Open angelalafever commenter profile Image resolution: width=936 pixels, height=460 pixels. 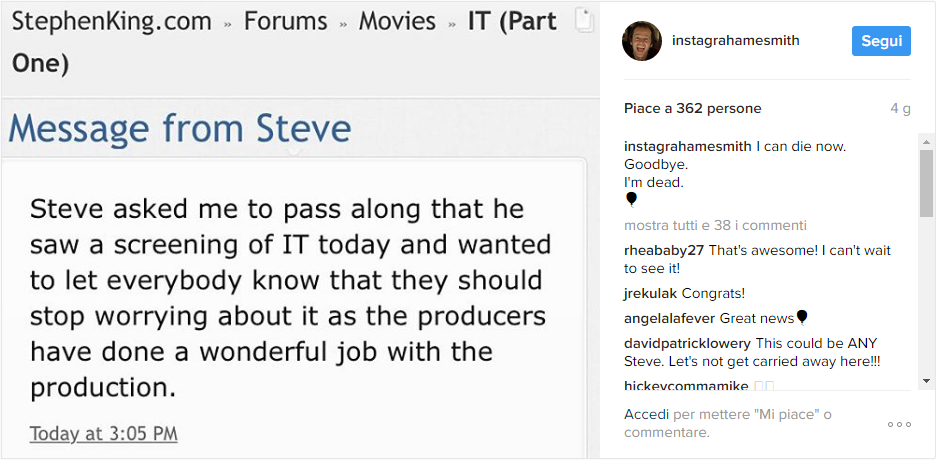pos(669,319)
